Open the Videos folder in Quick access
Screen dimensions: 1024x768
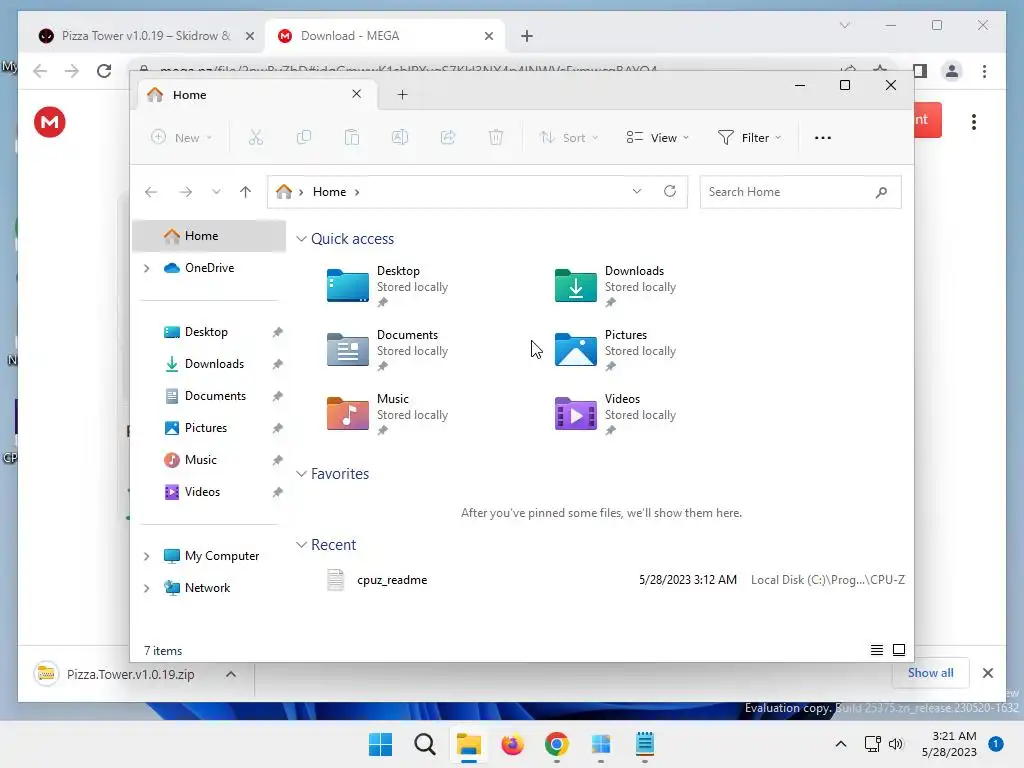pos(616,414)
